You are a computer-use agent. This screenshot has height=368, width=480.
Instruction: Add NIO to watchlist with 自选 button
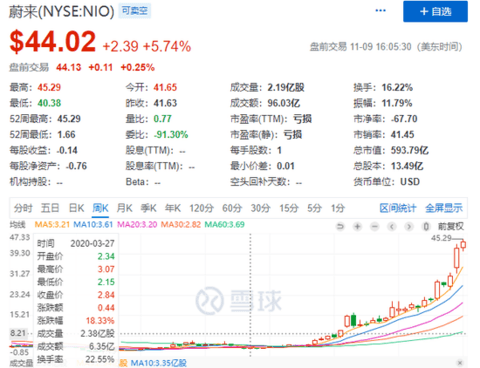pos(435,11)
